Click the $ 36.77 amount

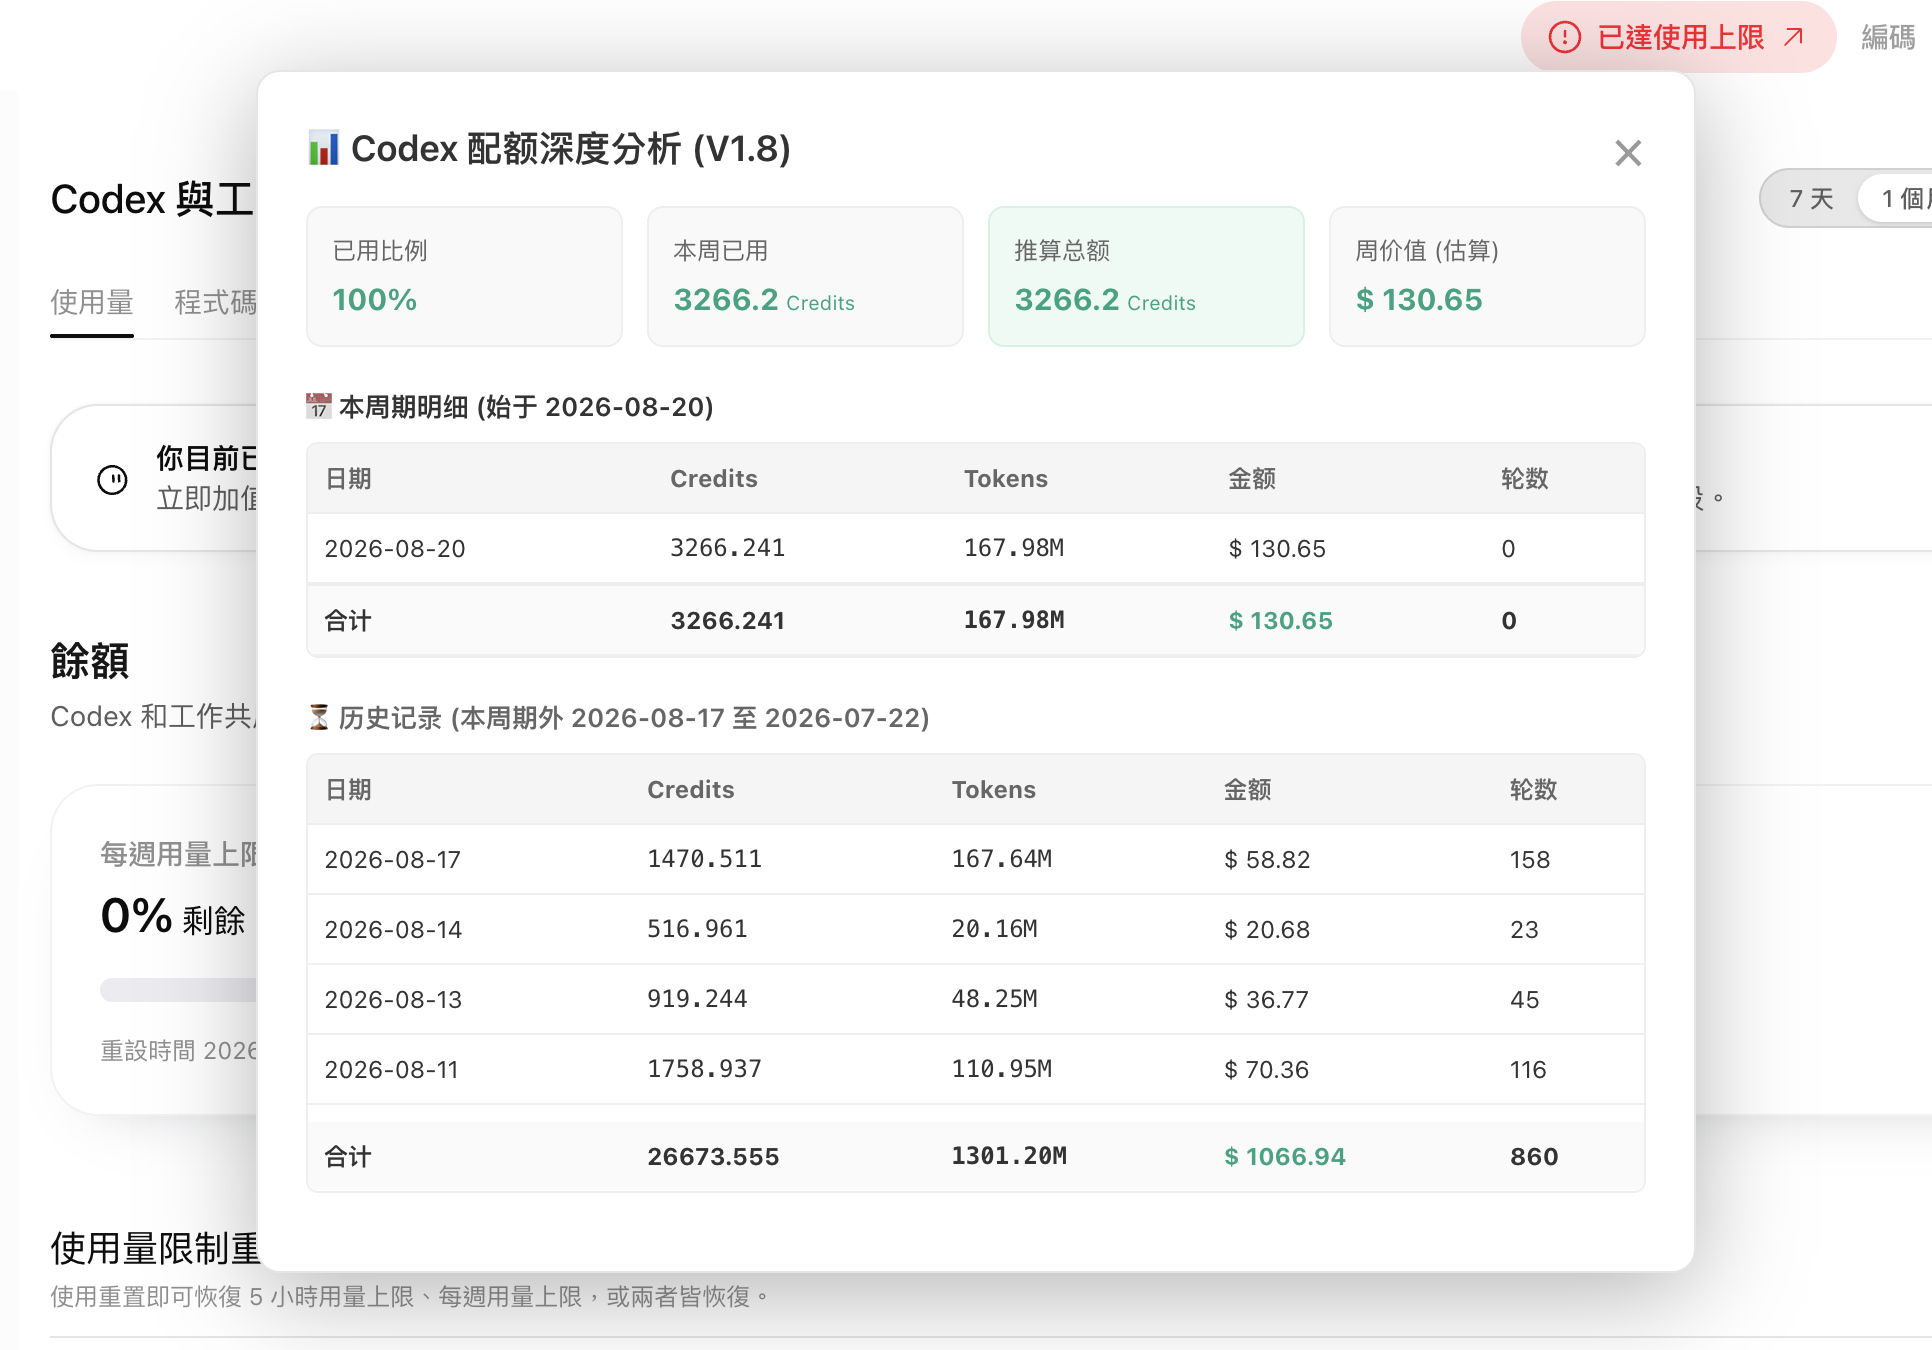coord(1266,999)
